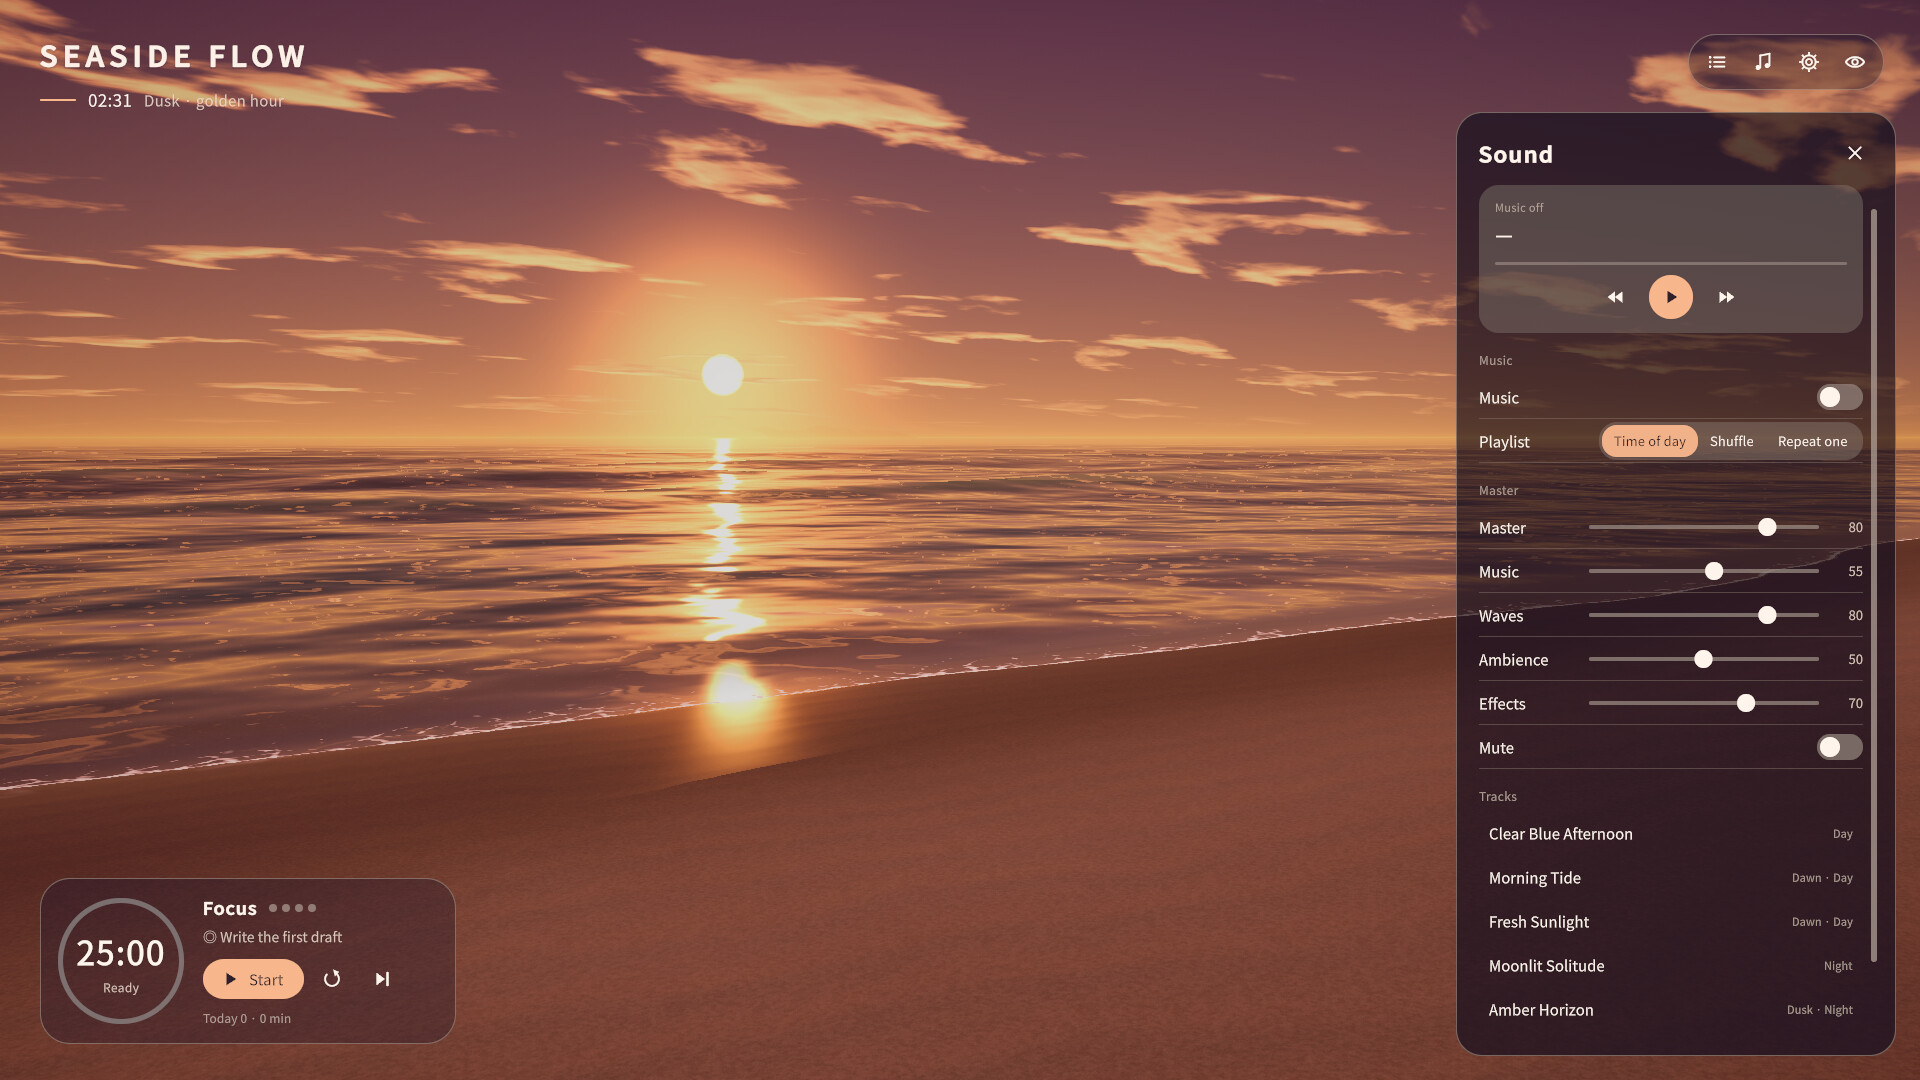Adjust the Master volume slider
The width and height of the screenshot is (1920, 1080).
[1704, 527]
